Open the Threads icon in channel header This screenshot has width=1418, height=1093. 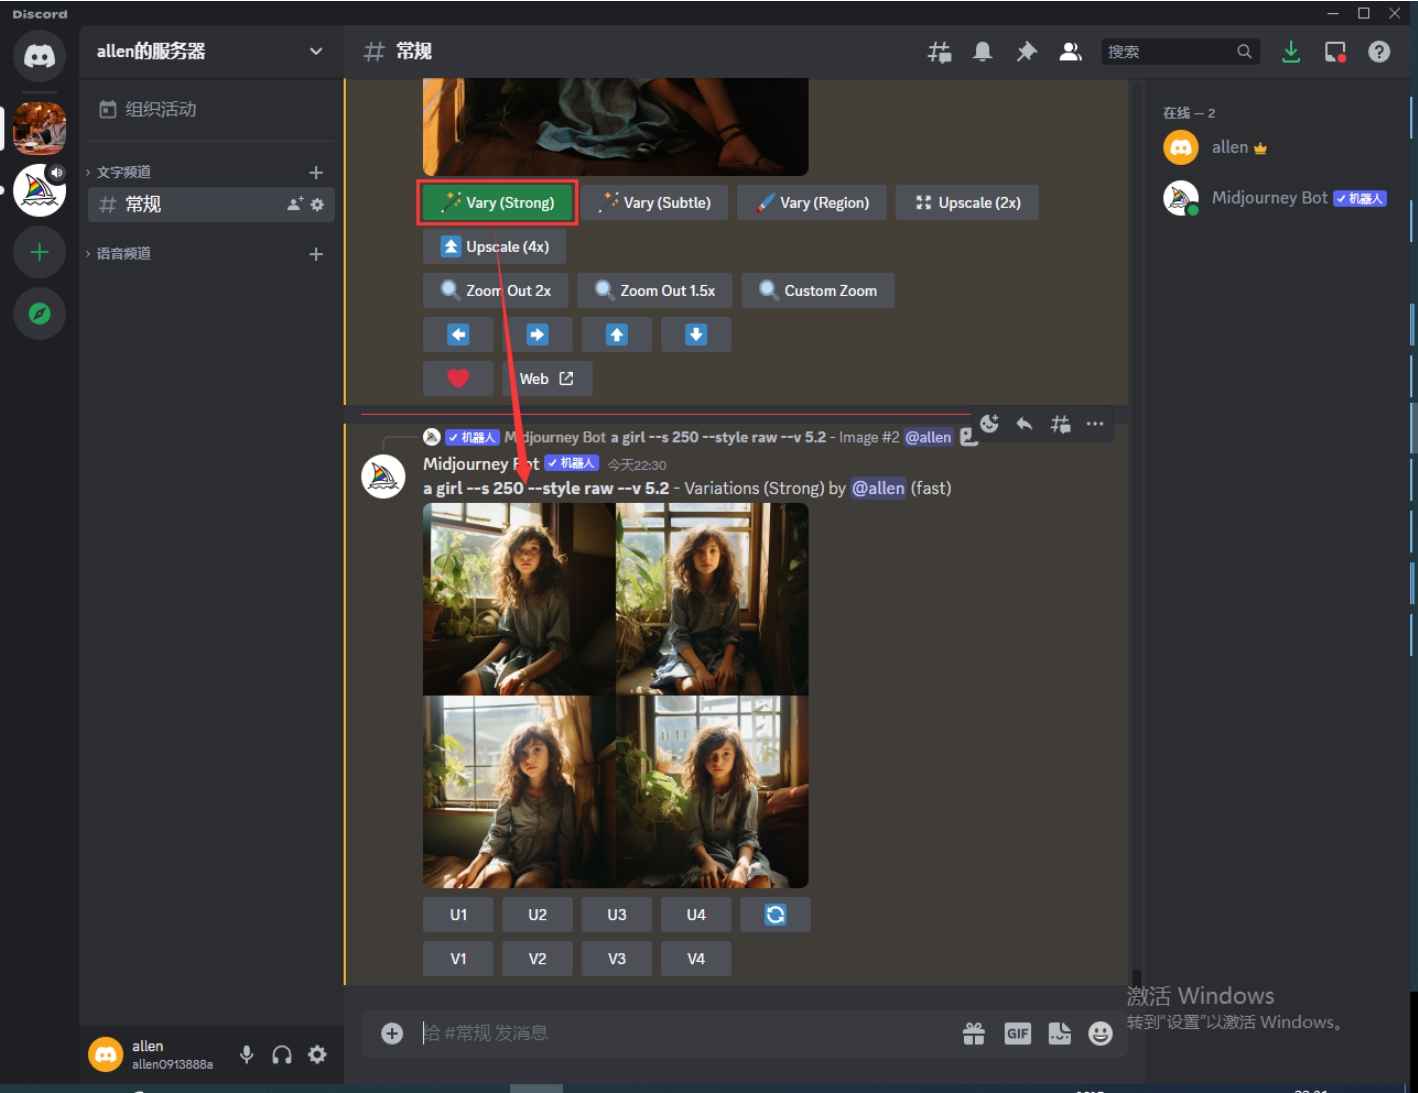pyautogui.click(x=939, y=52)
